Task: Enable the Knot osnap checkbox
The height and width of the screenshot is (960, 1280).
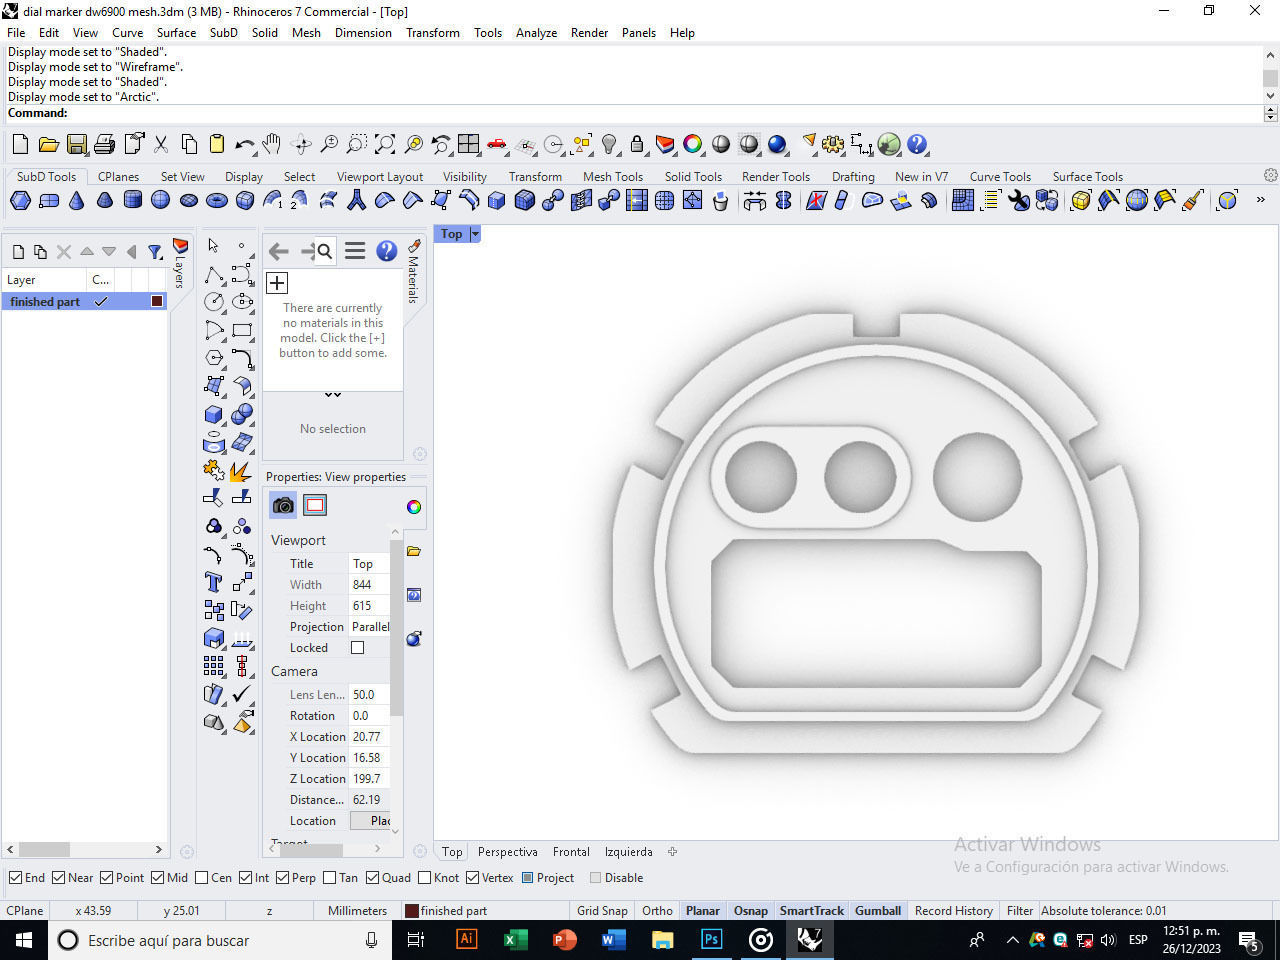Action: tap(424, 878)
